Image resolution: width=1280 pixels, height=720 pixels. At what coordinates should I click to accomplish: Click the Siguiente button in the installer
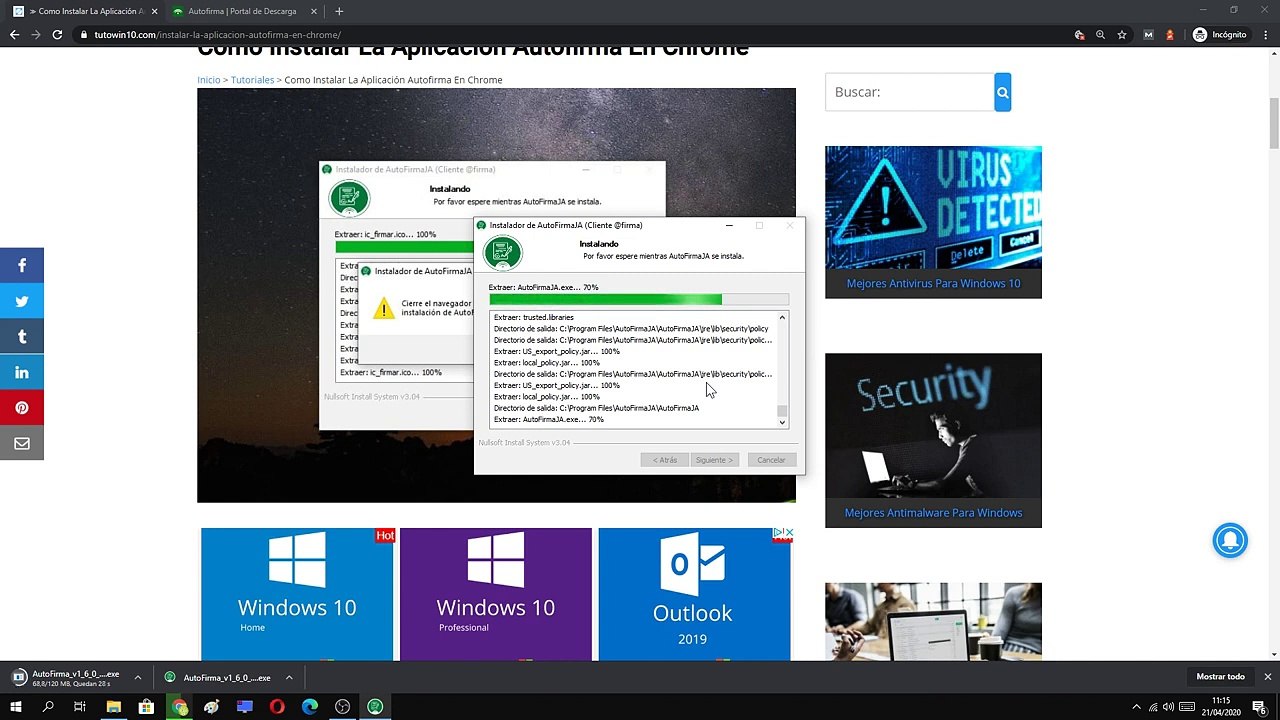[x=714, y=460]
